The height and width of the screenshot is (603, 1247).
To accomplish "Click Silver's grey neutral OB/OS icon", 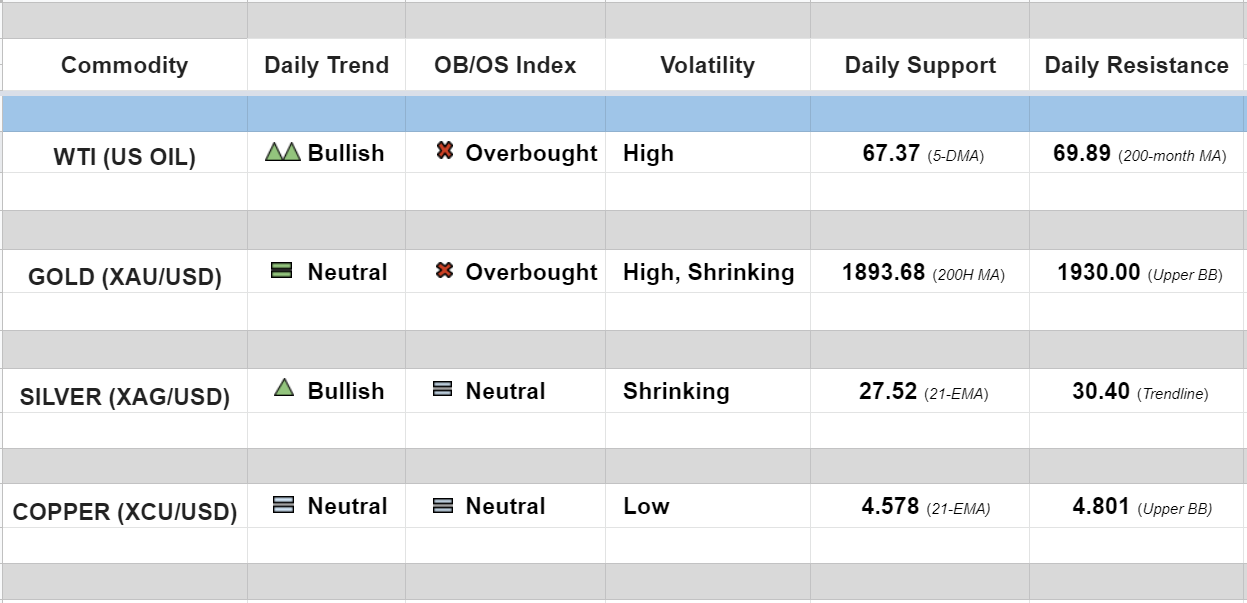I will point(443,390).
